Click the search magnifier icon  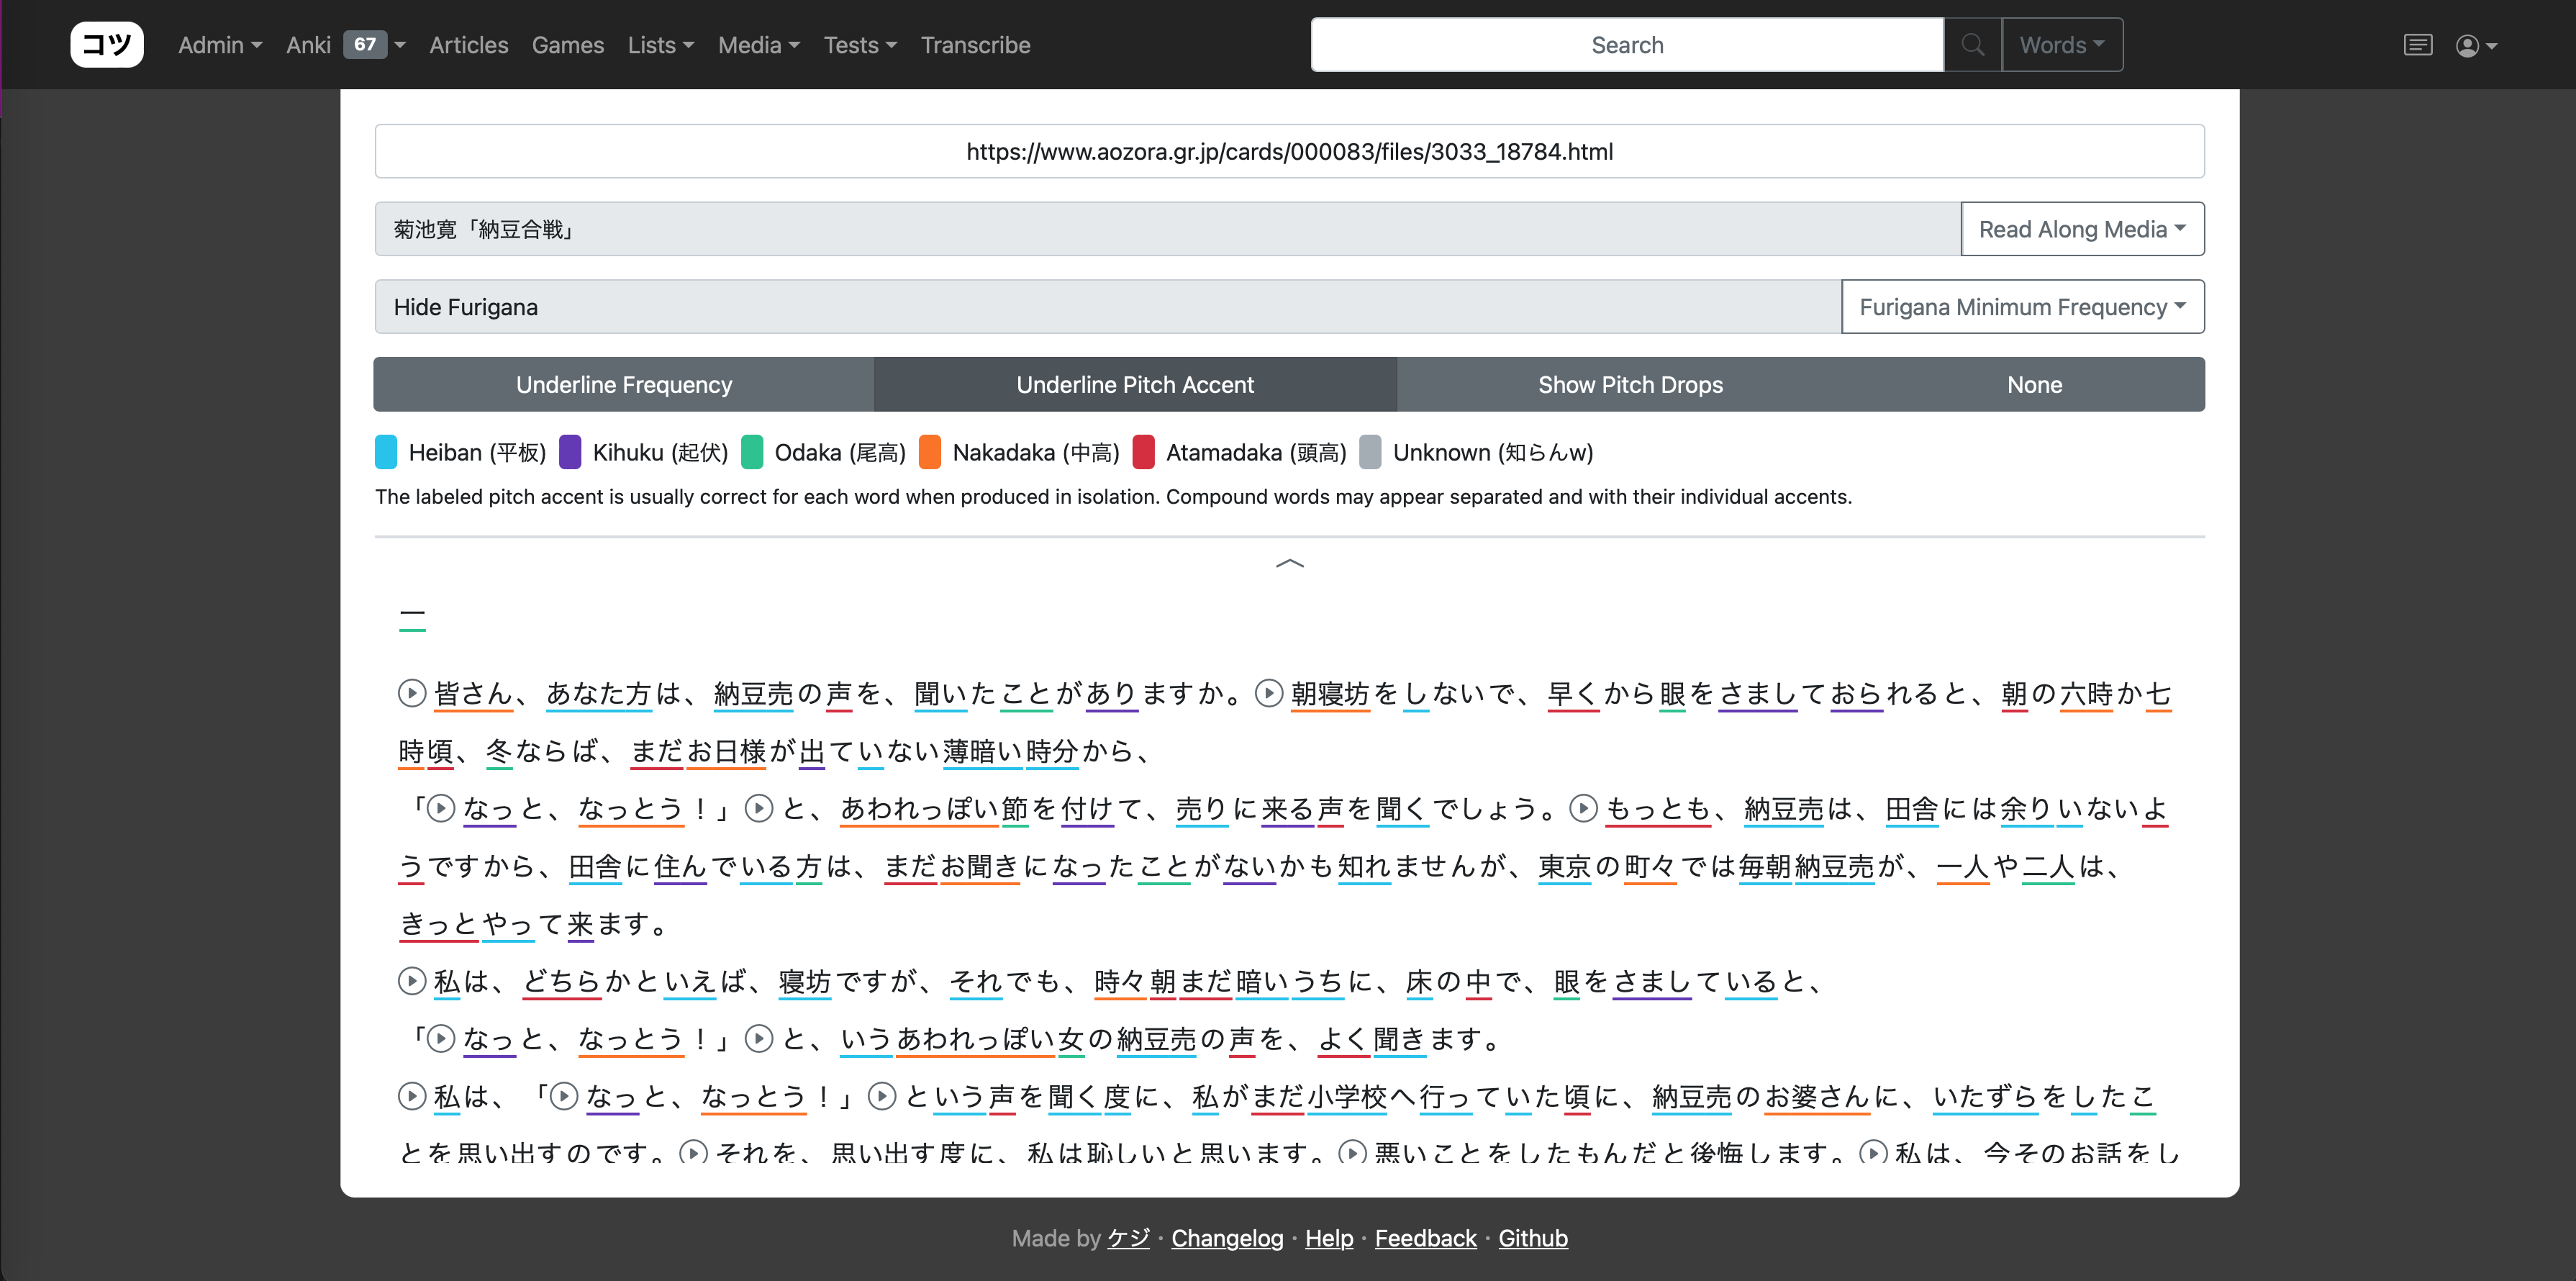(x=1972, y=45)
